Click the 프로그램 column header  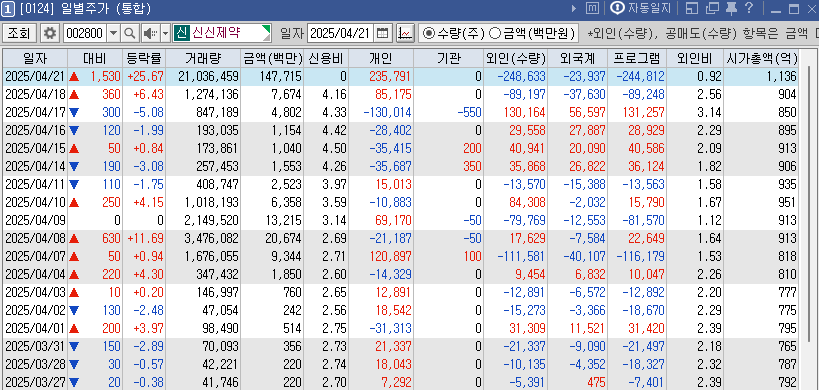click(637, 58)
